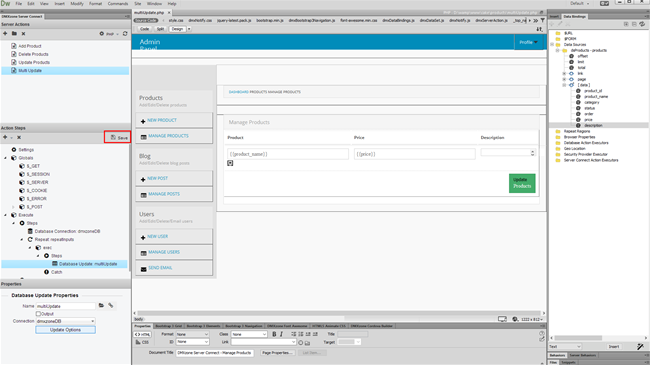Open the folder picker next to Name
The image size is (650, 365).
pos(101,306)
